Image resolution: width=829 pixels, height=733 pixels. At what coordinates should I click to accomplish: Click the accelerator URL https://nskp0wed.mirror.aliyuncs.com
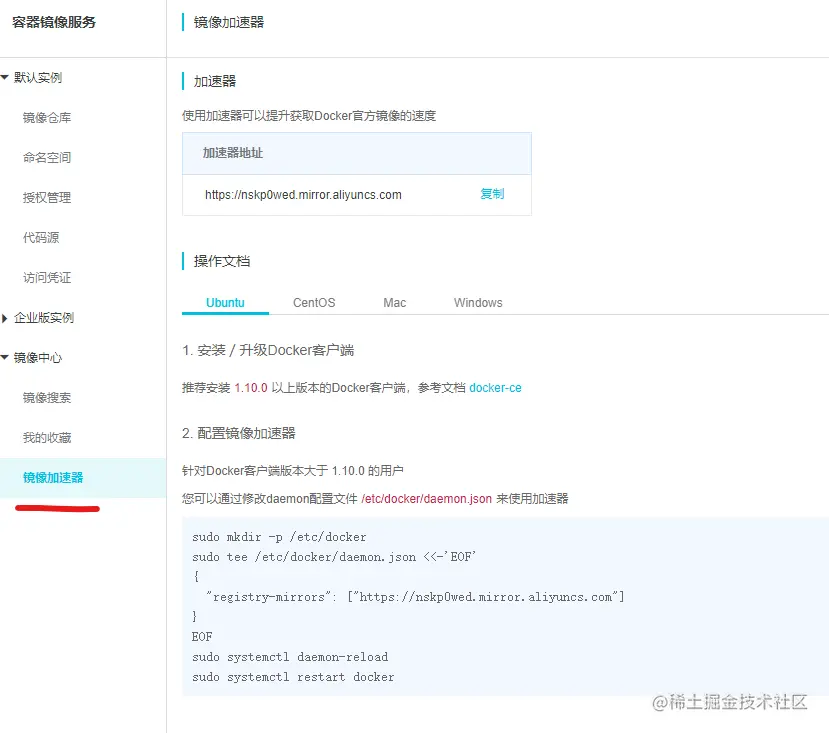tap(303, 195)
